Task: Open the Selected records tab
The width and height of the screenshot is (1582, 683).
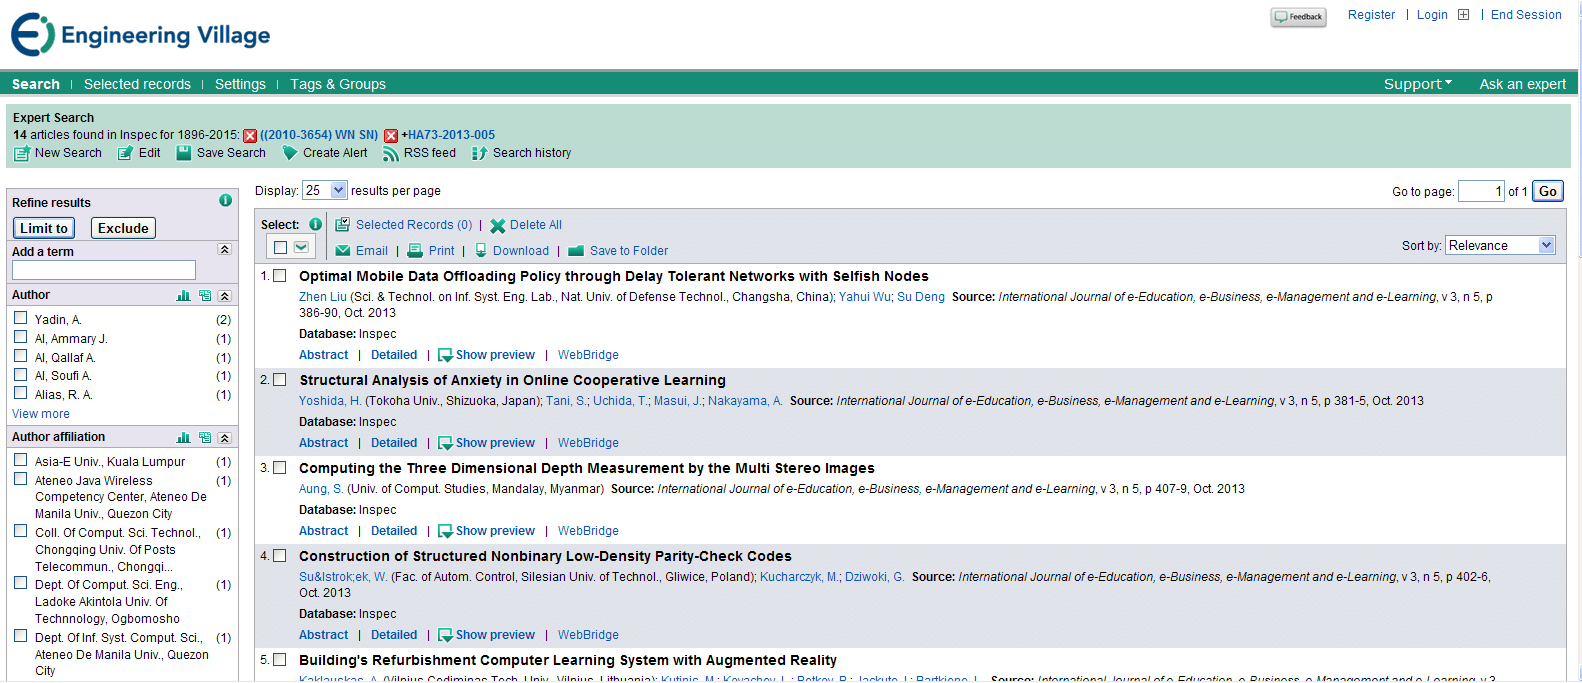Action: (137, 84)
